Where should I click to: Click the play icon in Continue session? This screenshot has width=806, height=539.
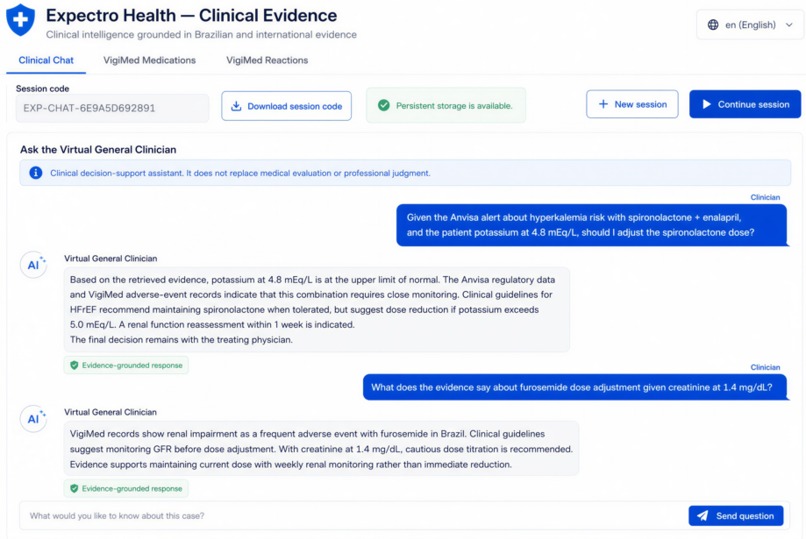coord(707,104)
